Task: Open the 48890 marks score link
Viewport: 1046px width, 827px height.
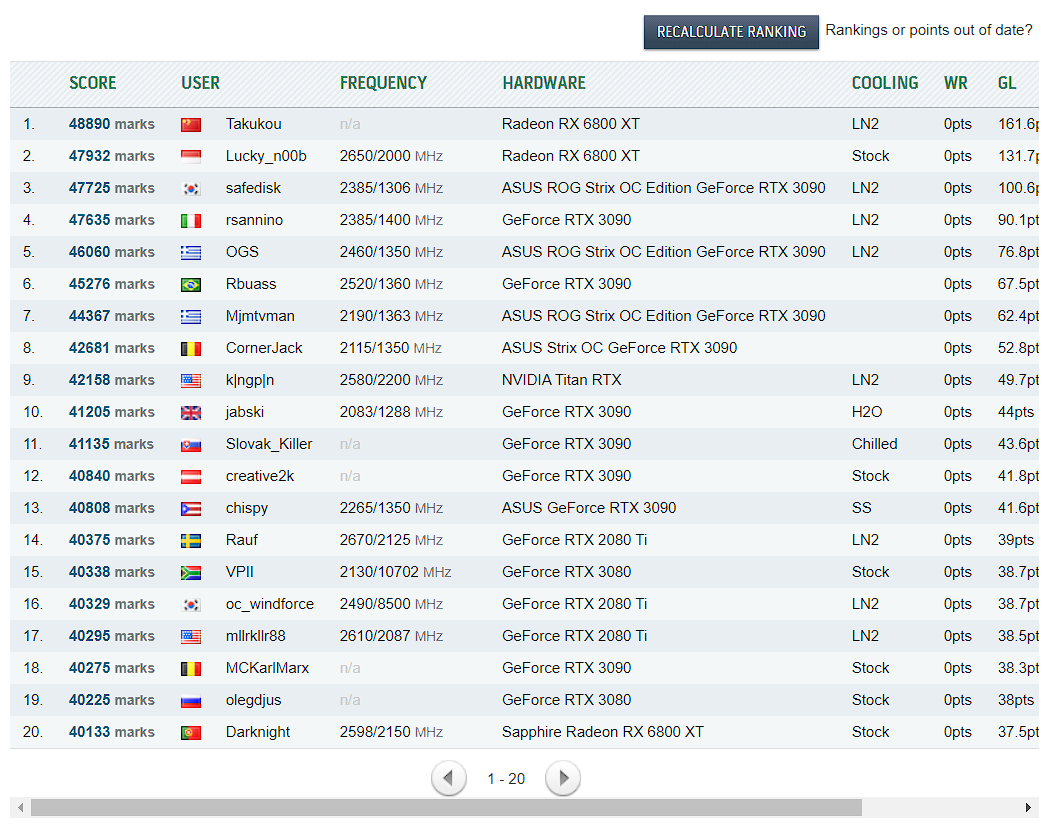Action: tap(111, 124)
